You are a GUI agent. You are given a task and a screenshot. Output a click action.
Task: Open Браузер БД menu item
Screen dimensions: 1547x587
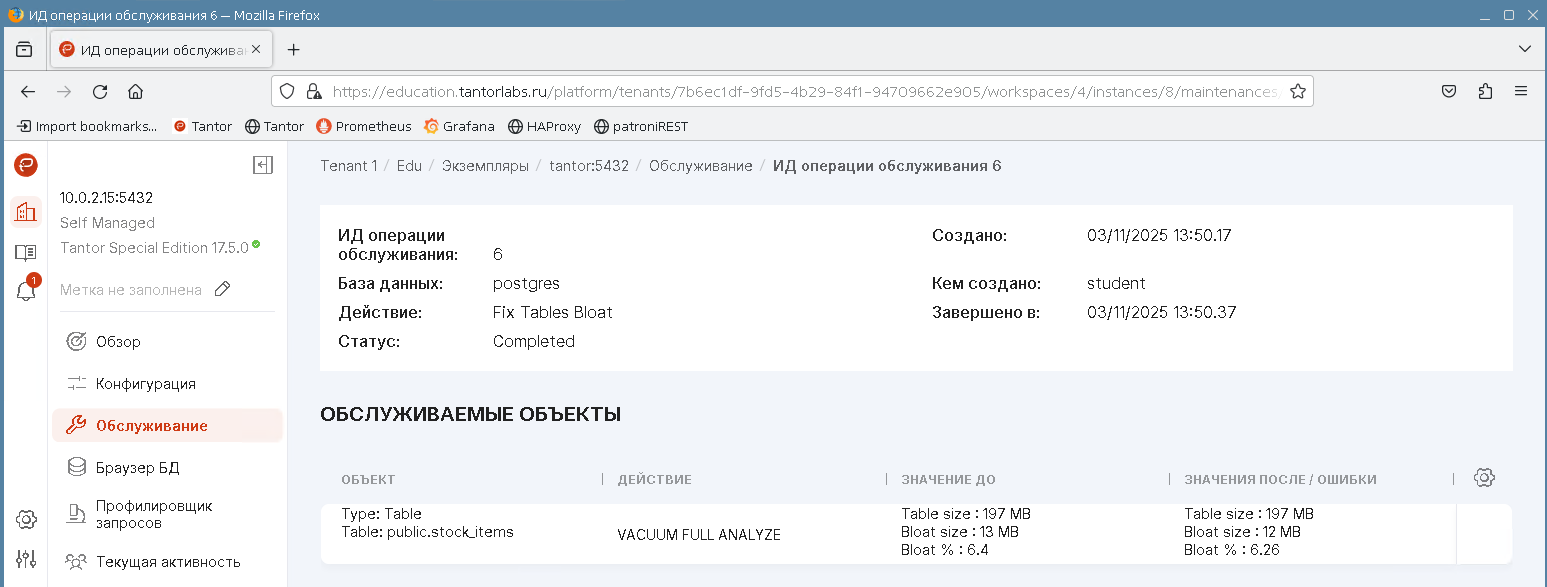click(x=137, y=468)
